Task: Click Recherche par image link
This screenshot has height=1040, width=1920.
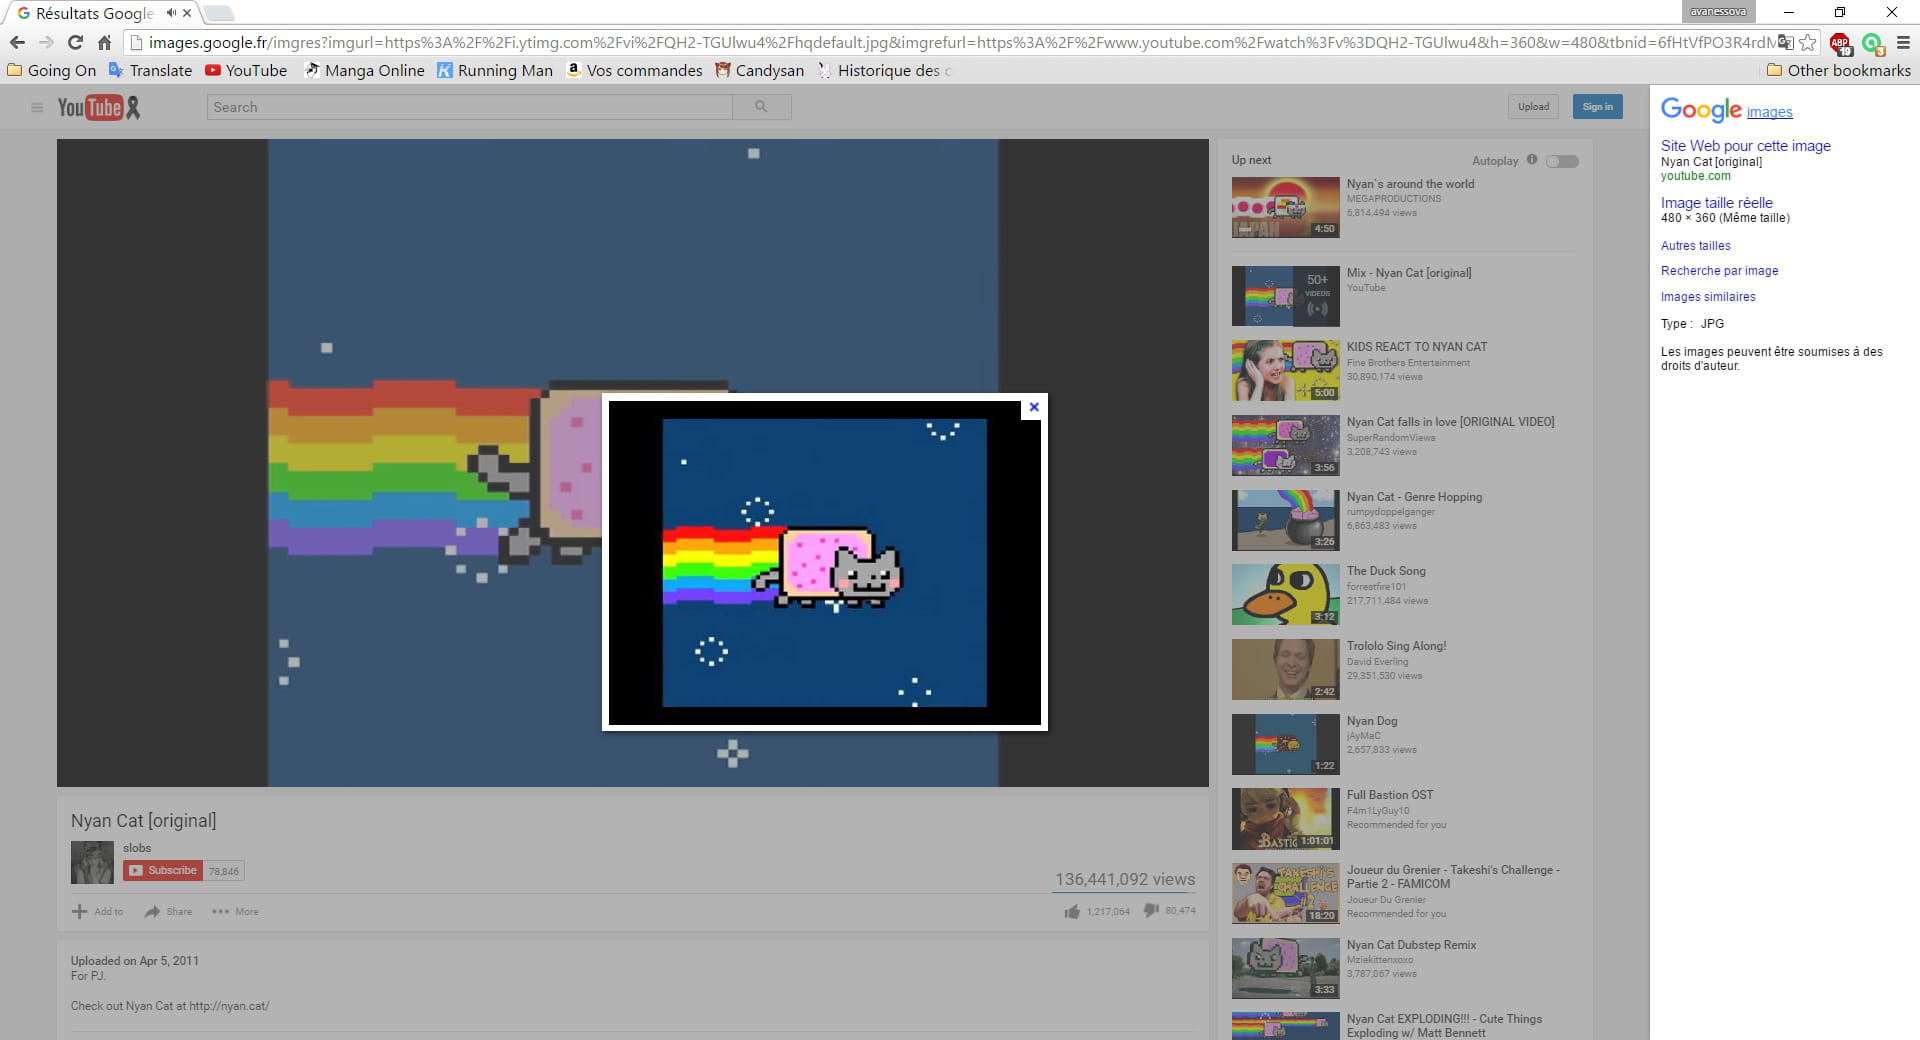Action: (x=1719, y=271)
